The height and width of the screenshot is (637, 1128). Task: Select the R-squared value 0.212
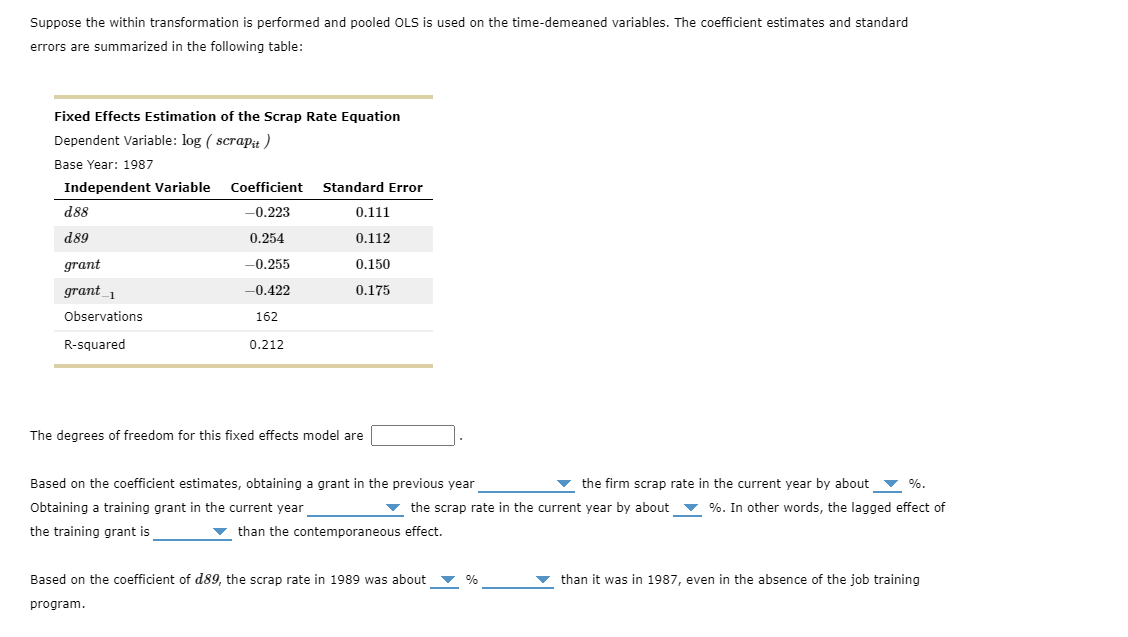[x=267, y=344]
